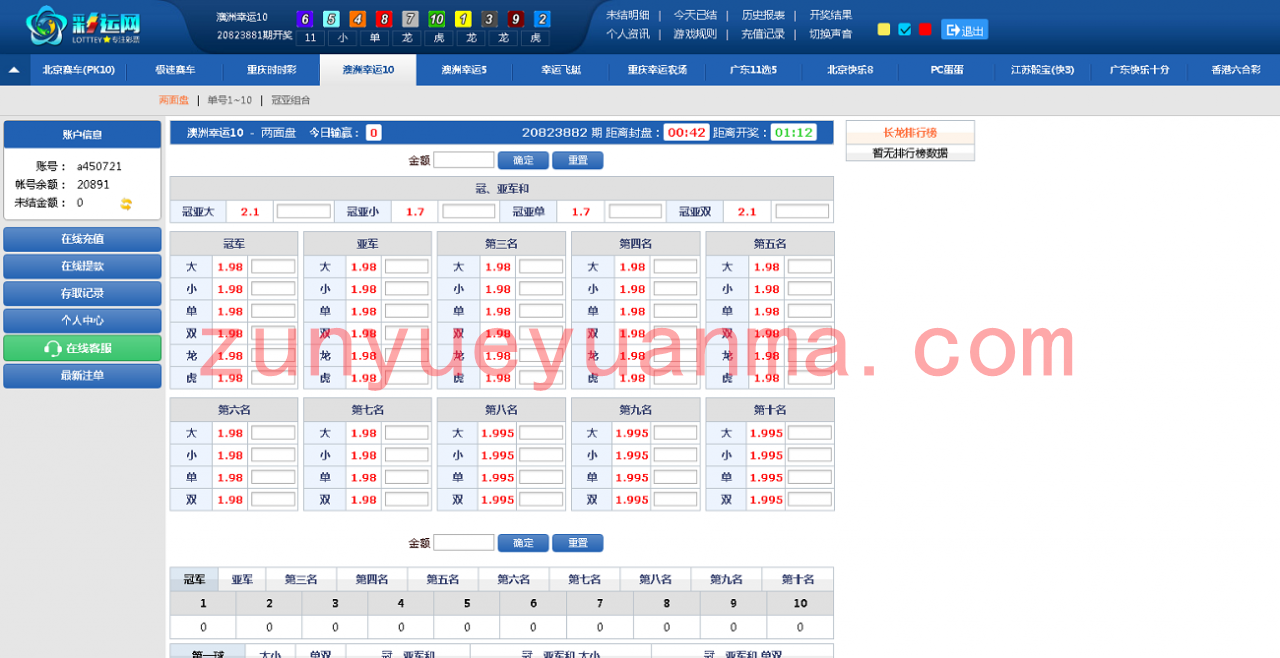Viewport: 1280px width, 658px height.
Task: Open the 今天已结 link
Action: (x=695, y=15)
